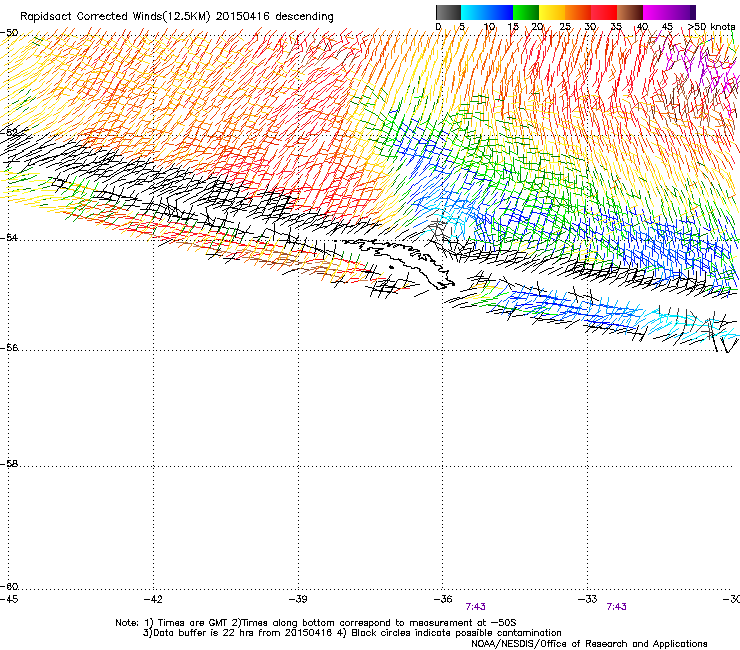
Task: Click the '-58' latitude axis label
Action: [x=9, y=464]
